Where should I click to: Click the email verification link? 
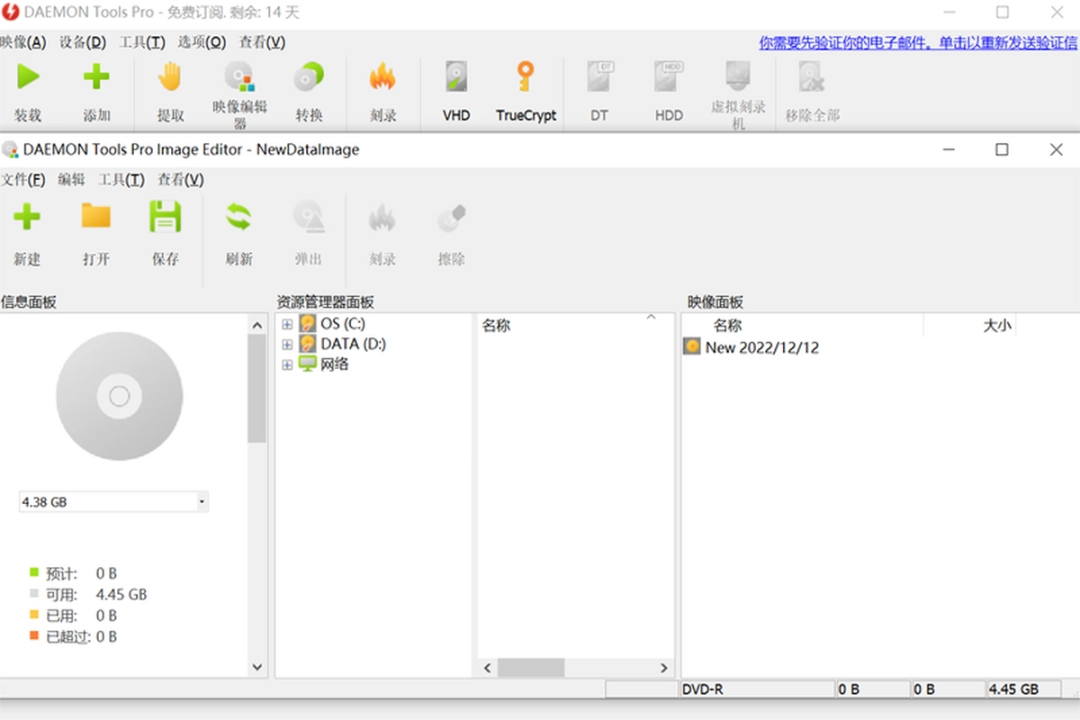(x=917, y=42)
